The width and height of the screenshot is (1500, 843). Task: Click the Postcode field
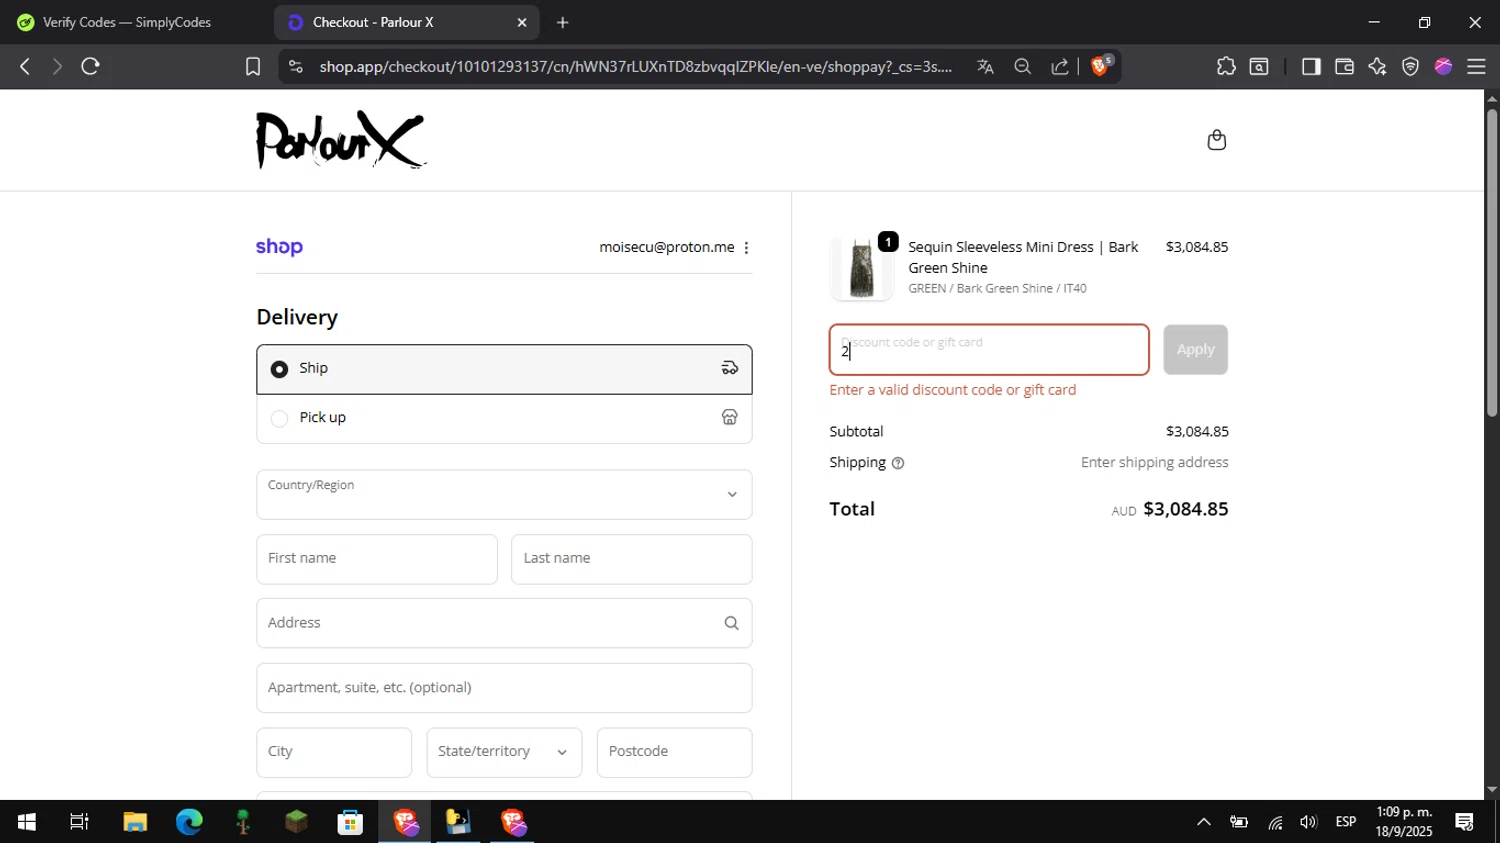pos(674,752)
